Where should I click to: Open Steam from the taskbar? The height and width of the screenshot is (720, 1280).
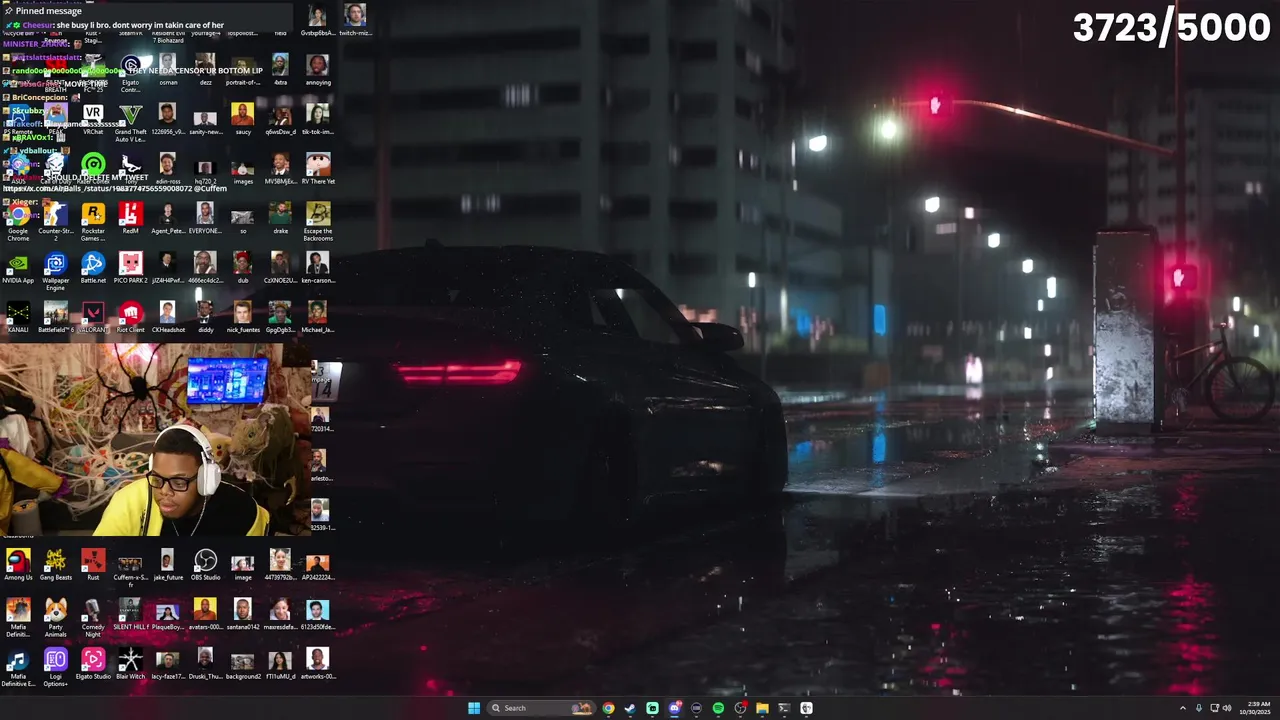click(630, 708)
